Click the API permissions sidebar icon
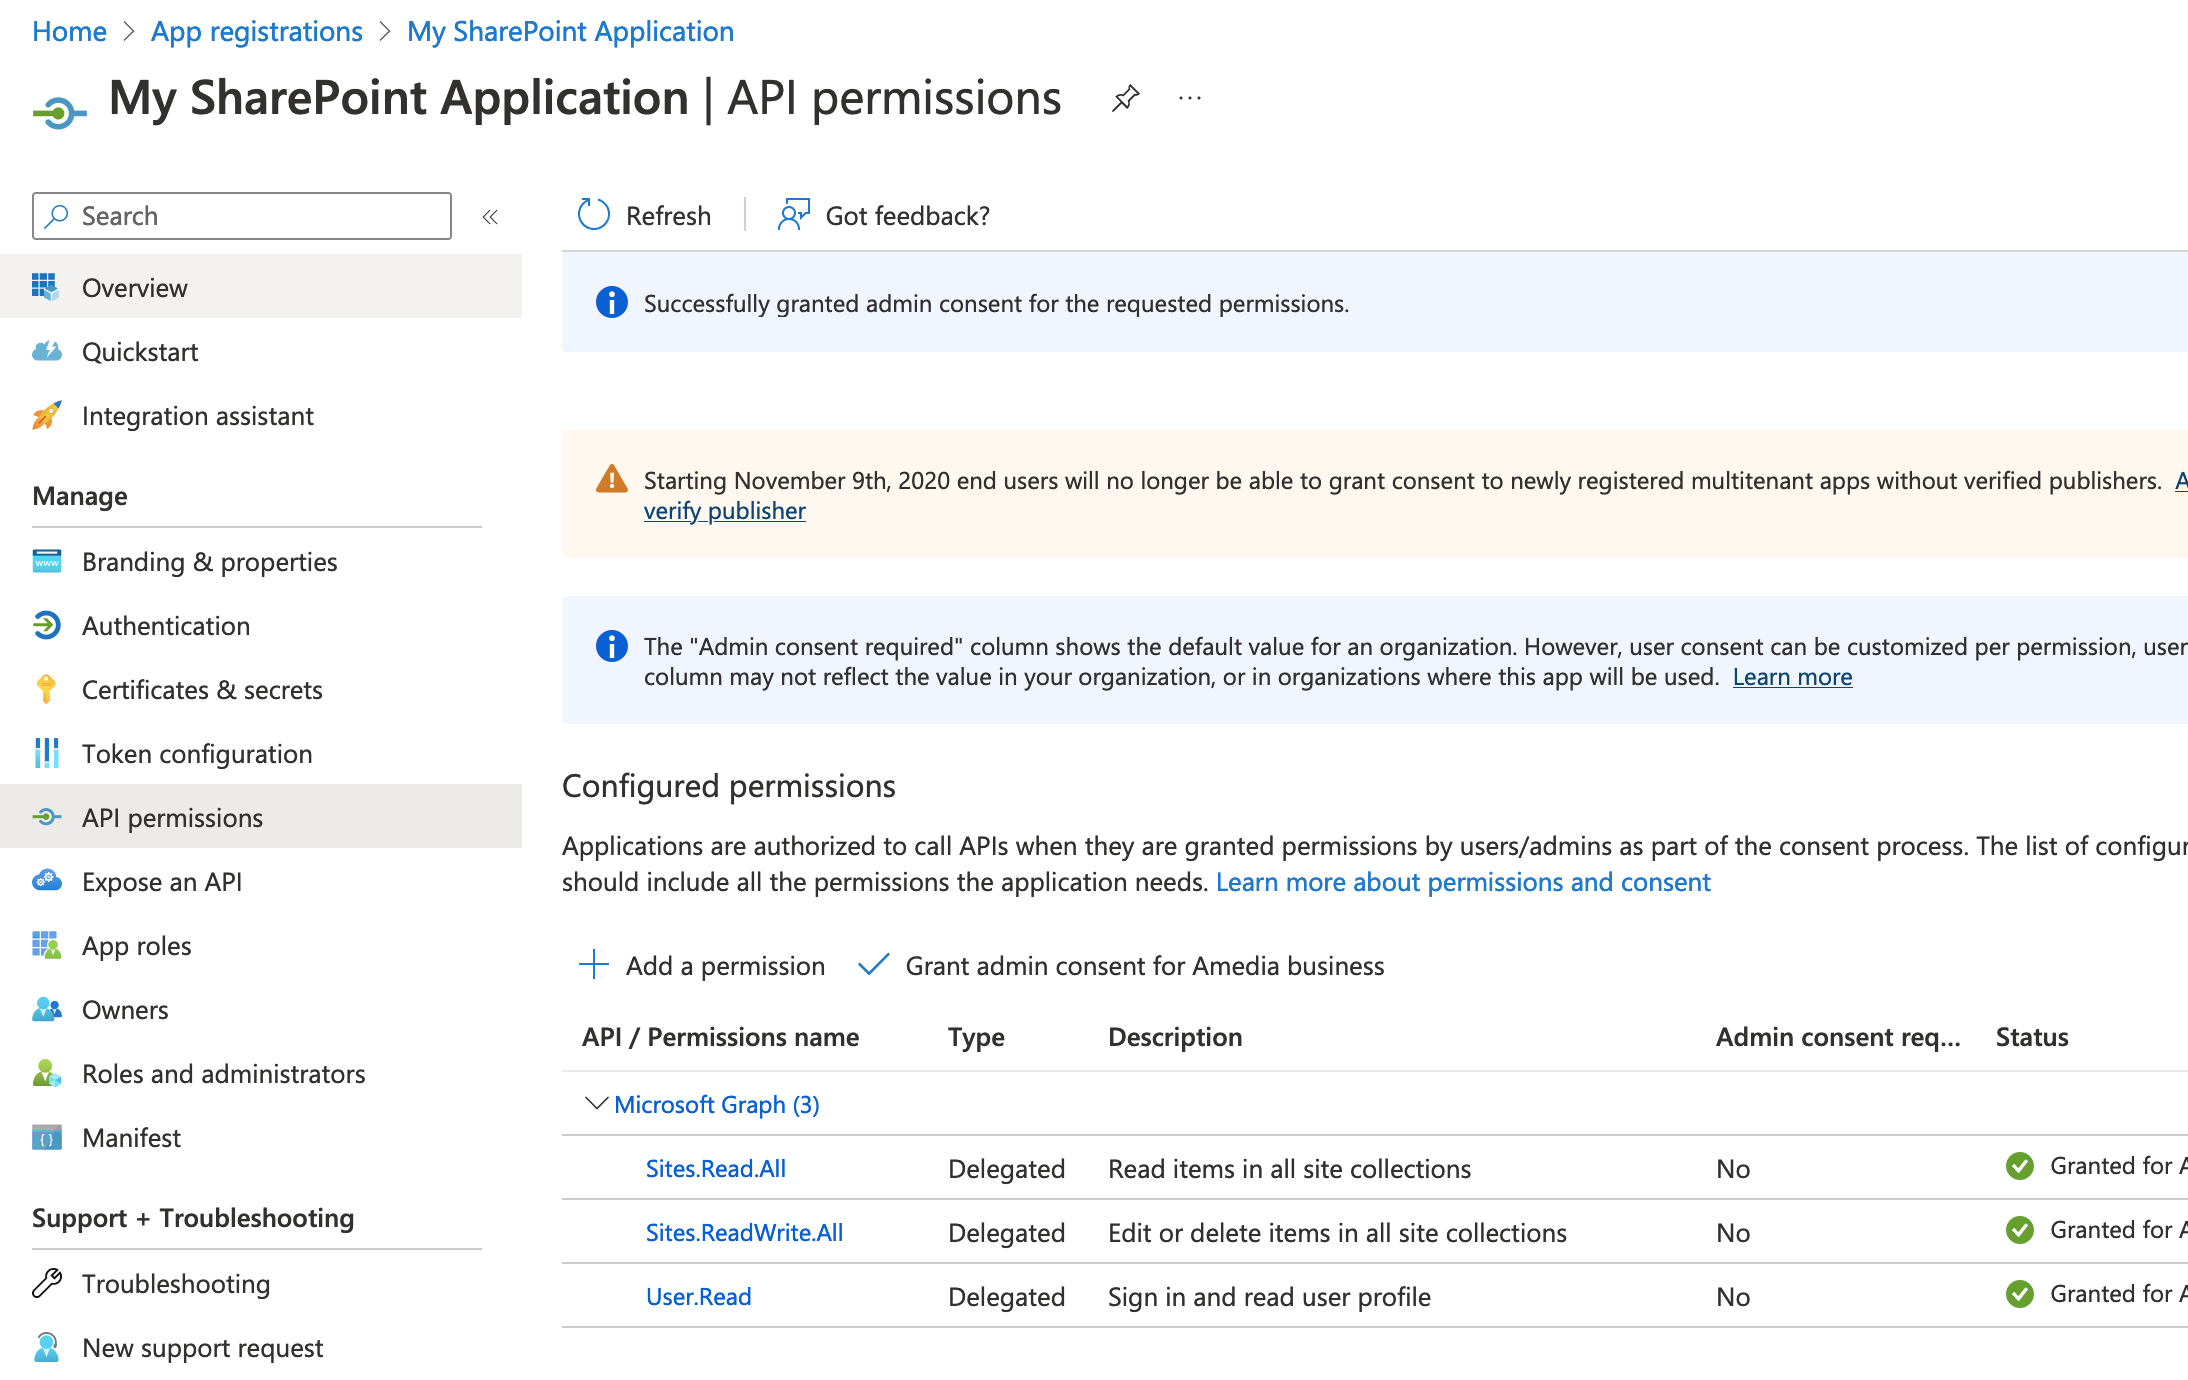The width and height of the screenshot is (2188, 1380). click(x=44, y=816)
